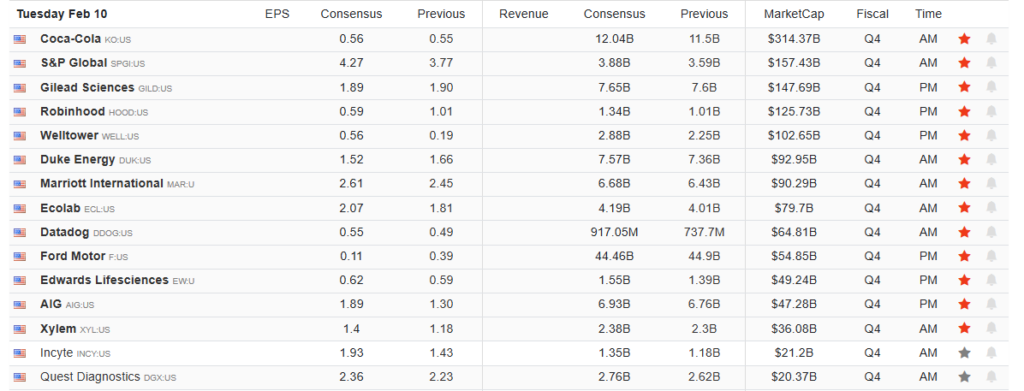The height and width of the screenshot is (391, 1024).
Task: Enable alert bell for Edwards Lifesciences
Action: [991, 281]
